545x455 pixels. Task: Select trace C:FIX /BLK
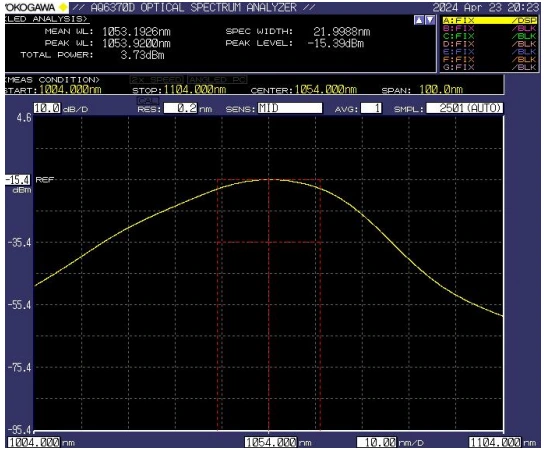coord(490,36)
